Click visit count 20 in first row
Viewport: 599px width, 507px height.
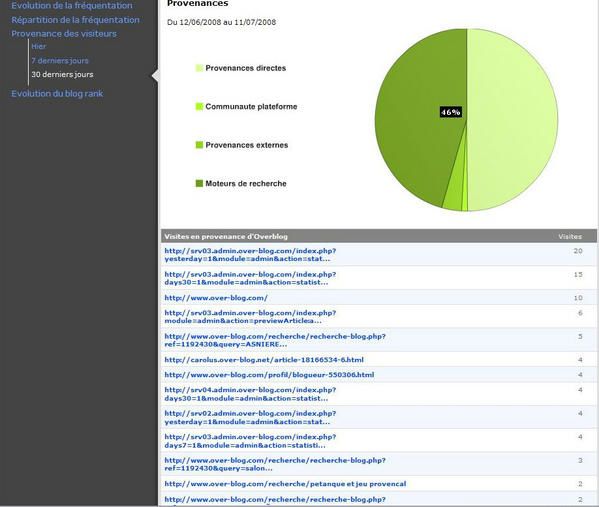pos(578,251)
